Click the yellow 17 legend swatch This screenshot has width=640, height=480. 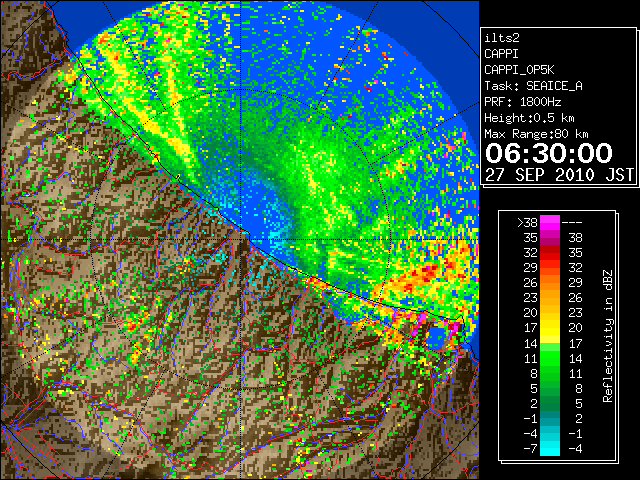550,328
